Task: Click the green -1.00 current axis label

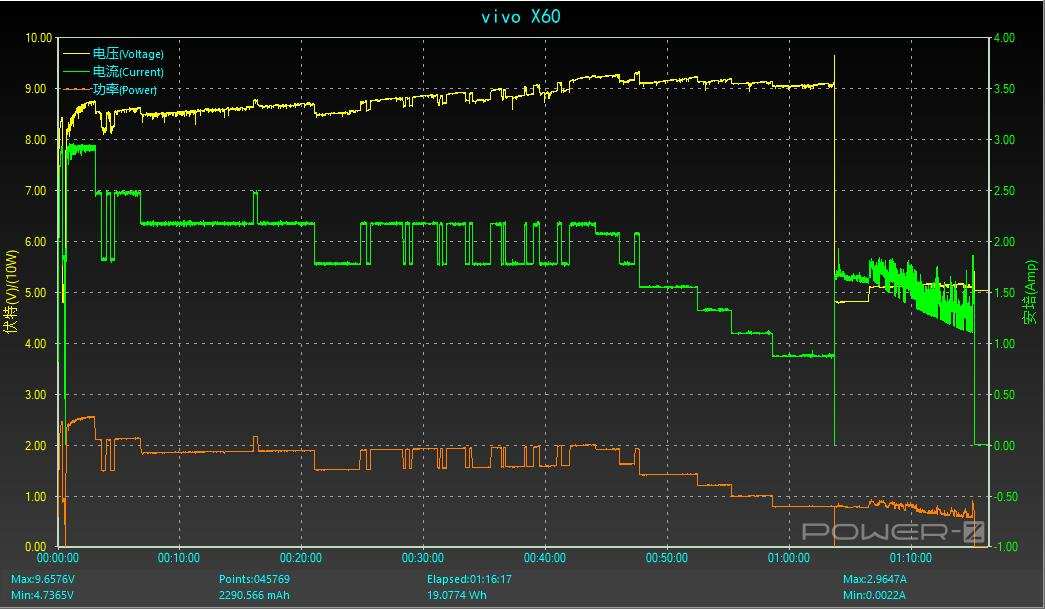Action: coord(1006,546)
